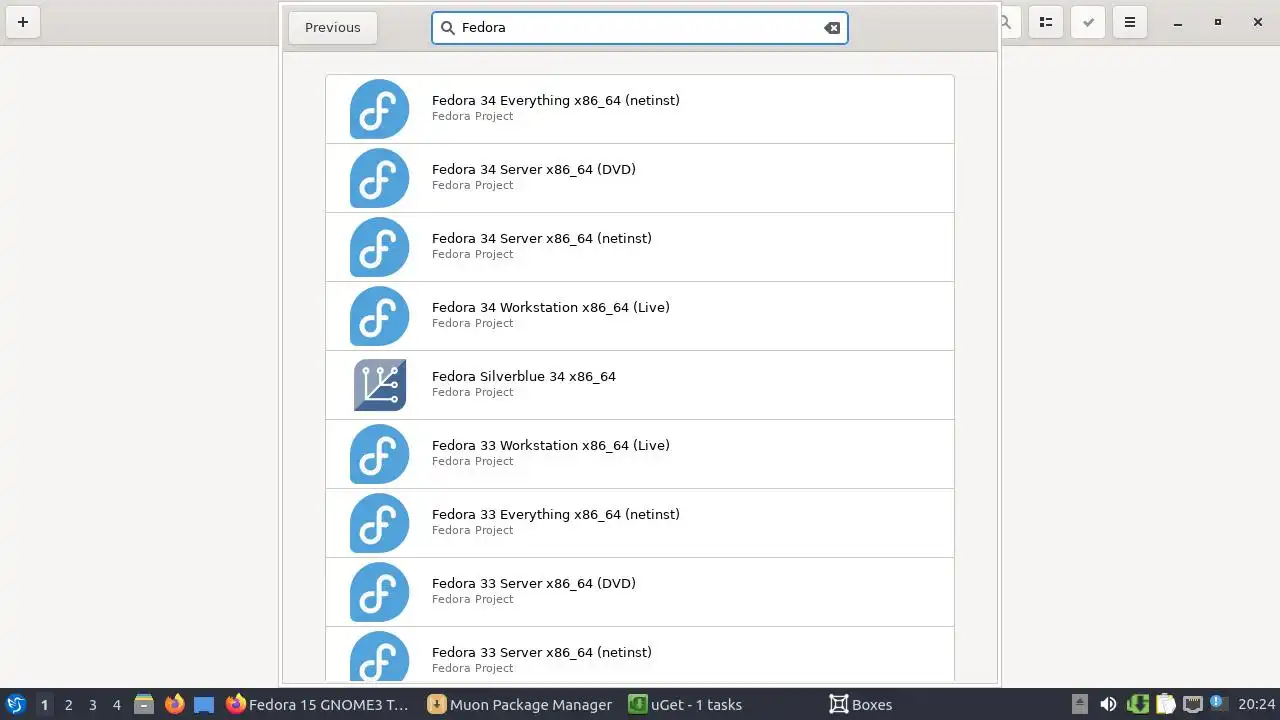This screenshot has height=720, width=1280.
Task: Click the show desktop icon in taskbar
Action: (204, 705)
